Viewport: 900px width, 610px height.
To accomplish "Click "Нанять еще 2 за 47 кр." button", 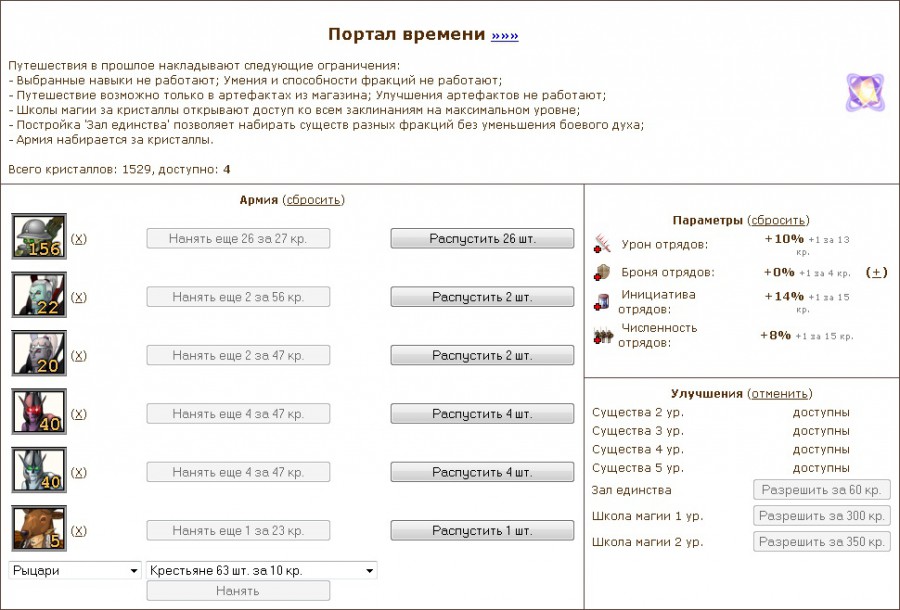I will pyautogui.click(x=238, y=356).
